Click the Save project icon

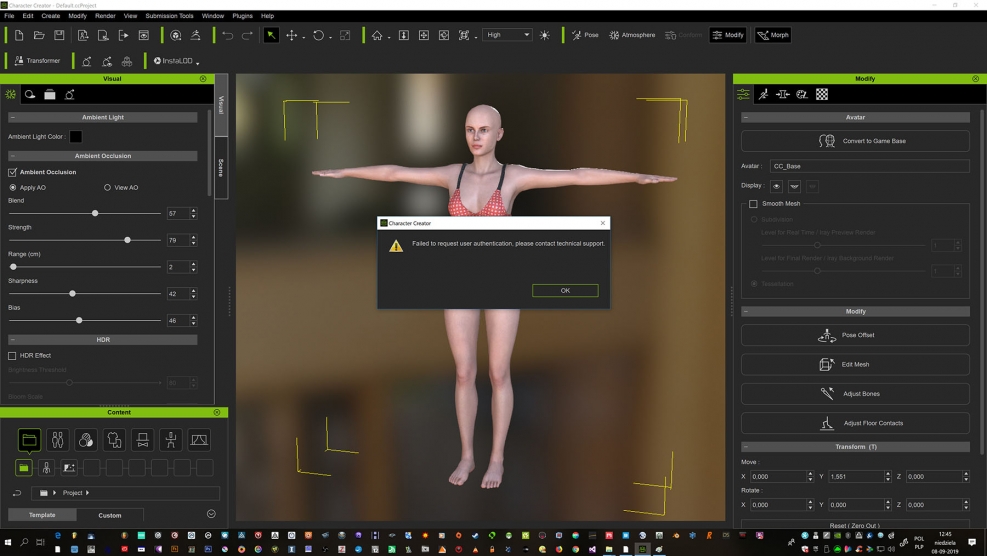pyautogui.click(x=59, y=35)
